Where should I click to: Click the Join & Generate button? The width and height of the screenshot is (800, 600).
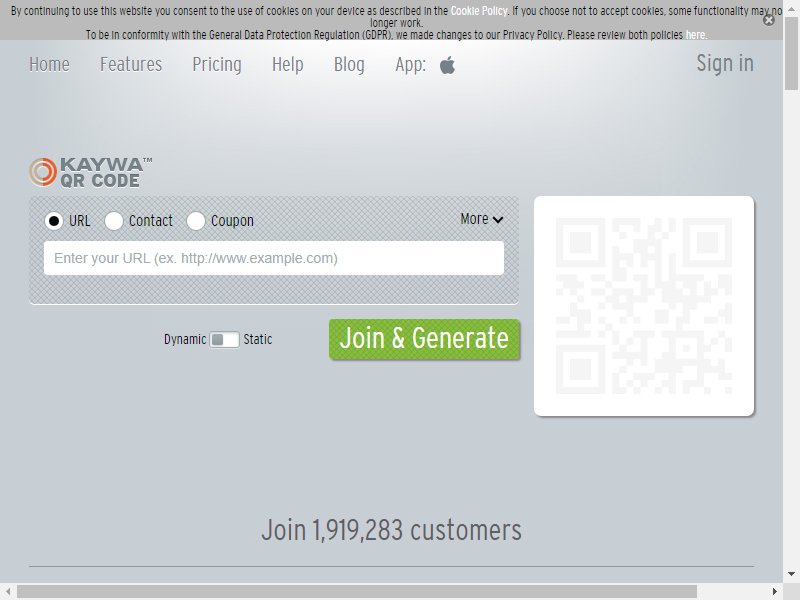click(424, 339)
